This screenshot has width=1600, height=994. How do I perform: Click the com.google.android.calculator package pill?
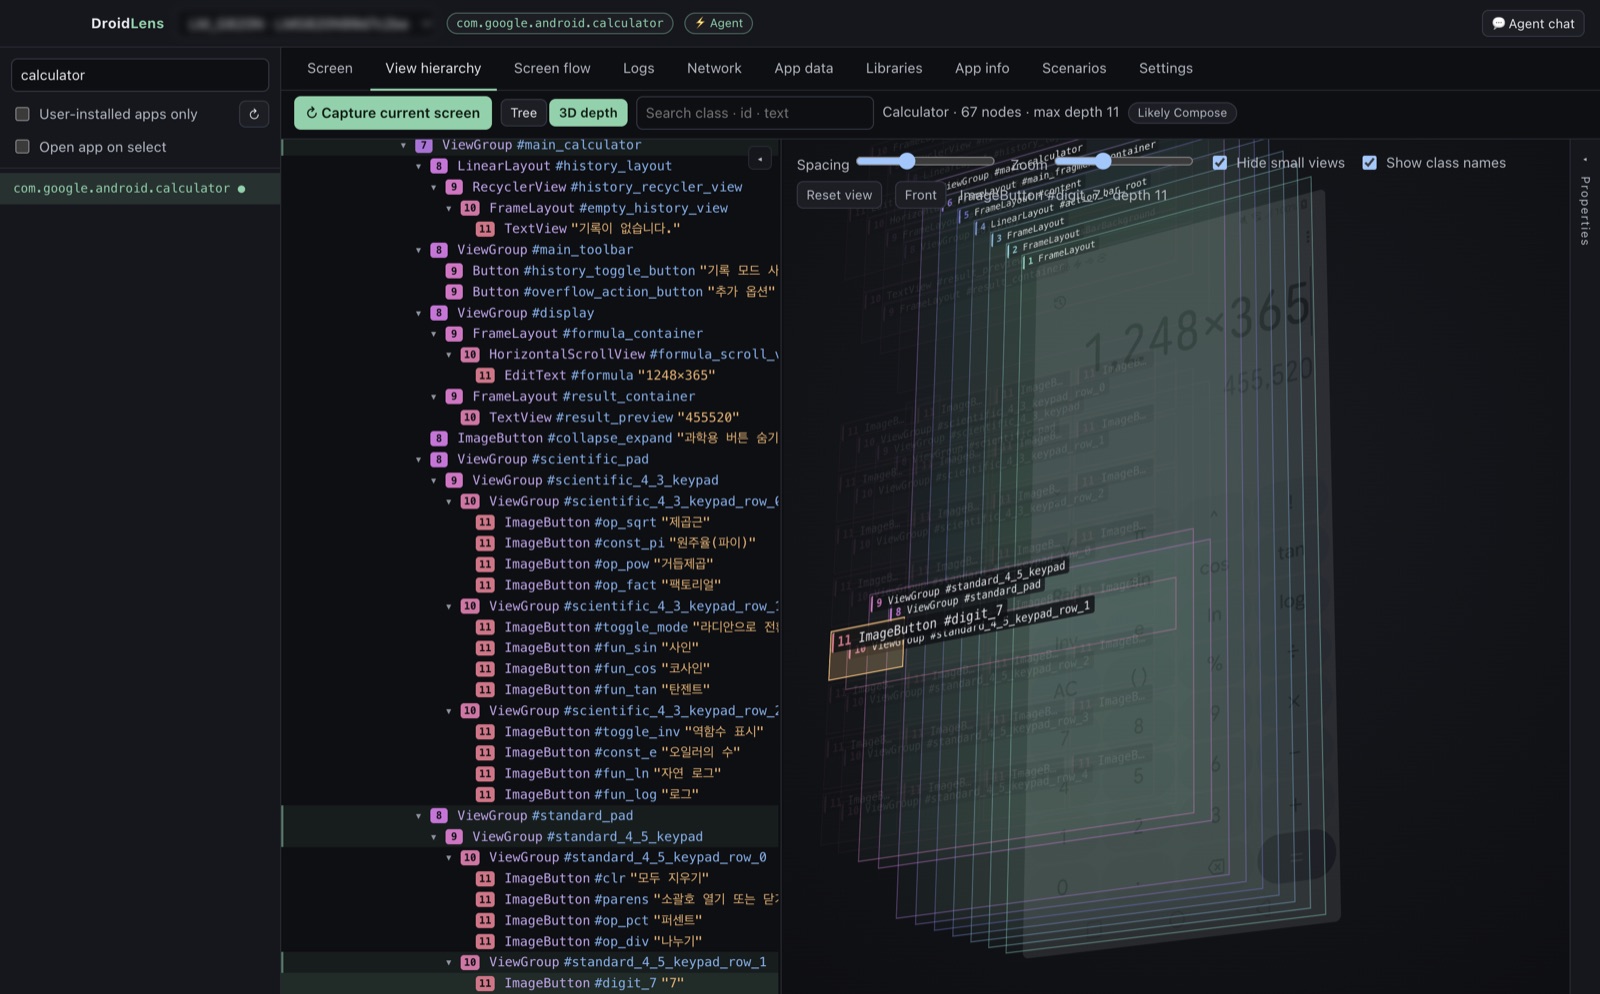(560, 23)
